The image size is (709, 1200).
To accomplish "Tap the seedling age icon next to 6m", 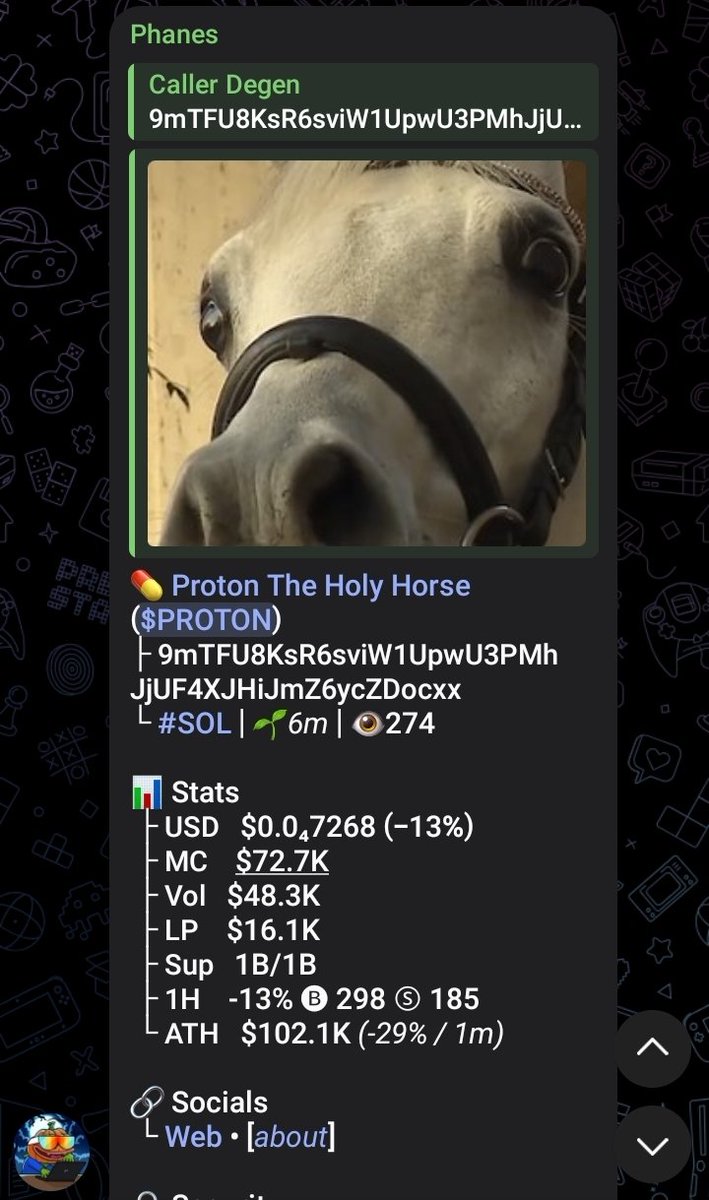I will pyautogui.click(x=267, y=723).
